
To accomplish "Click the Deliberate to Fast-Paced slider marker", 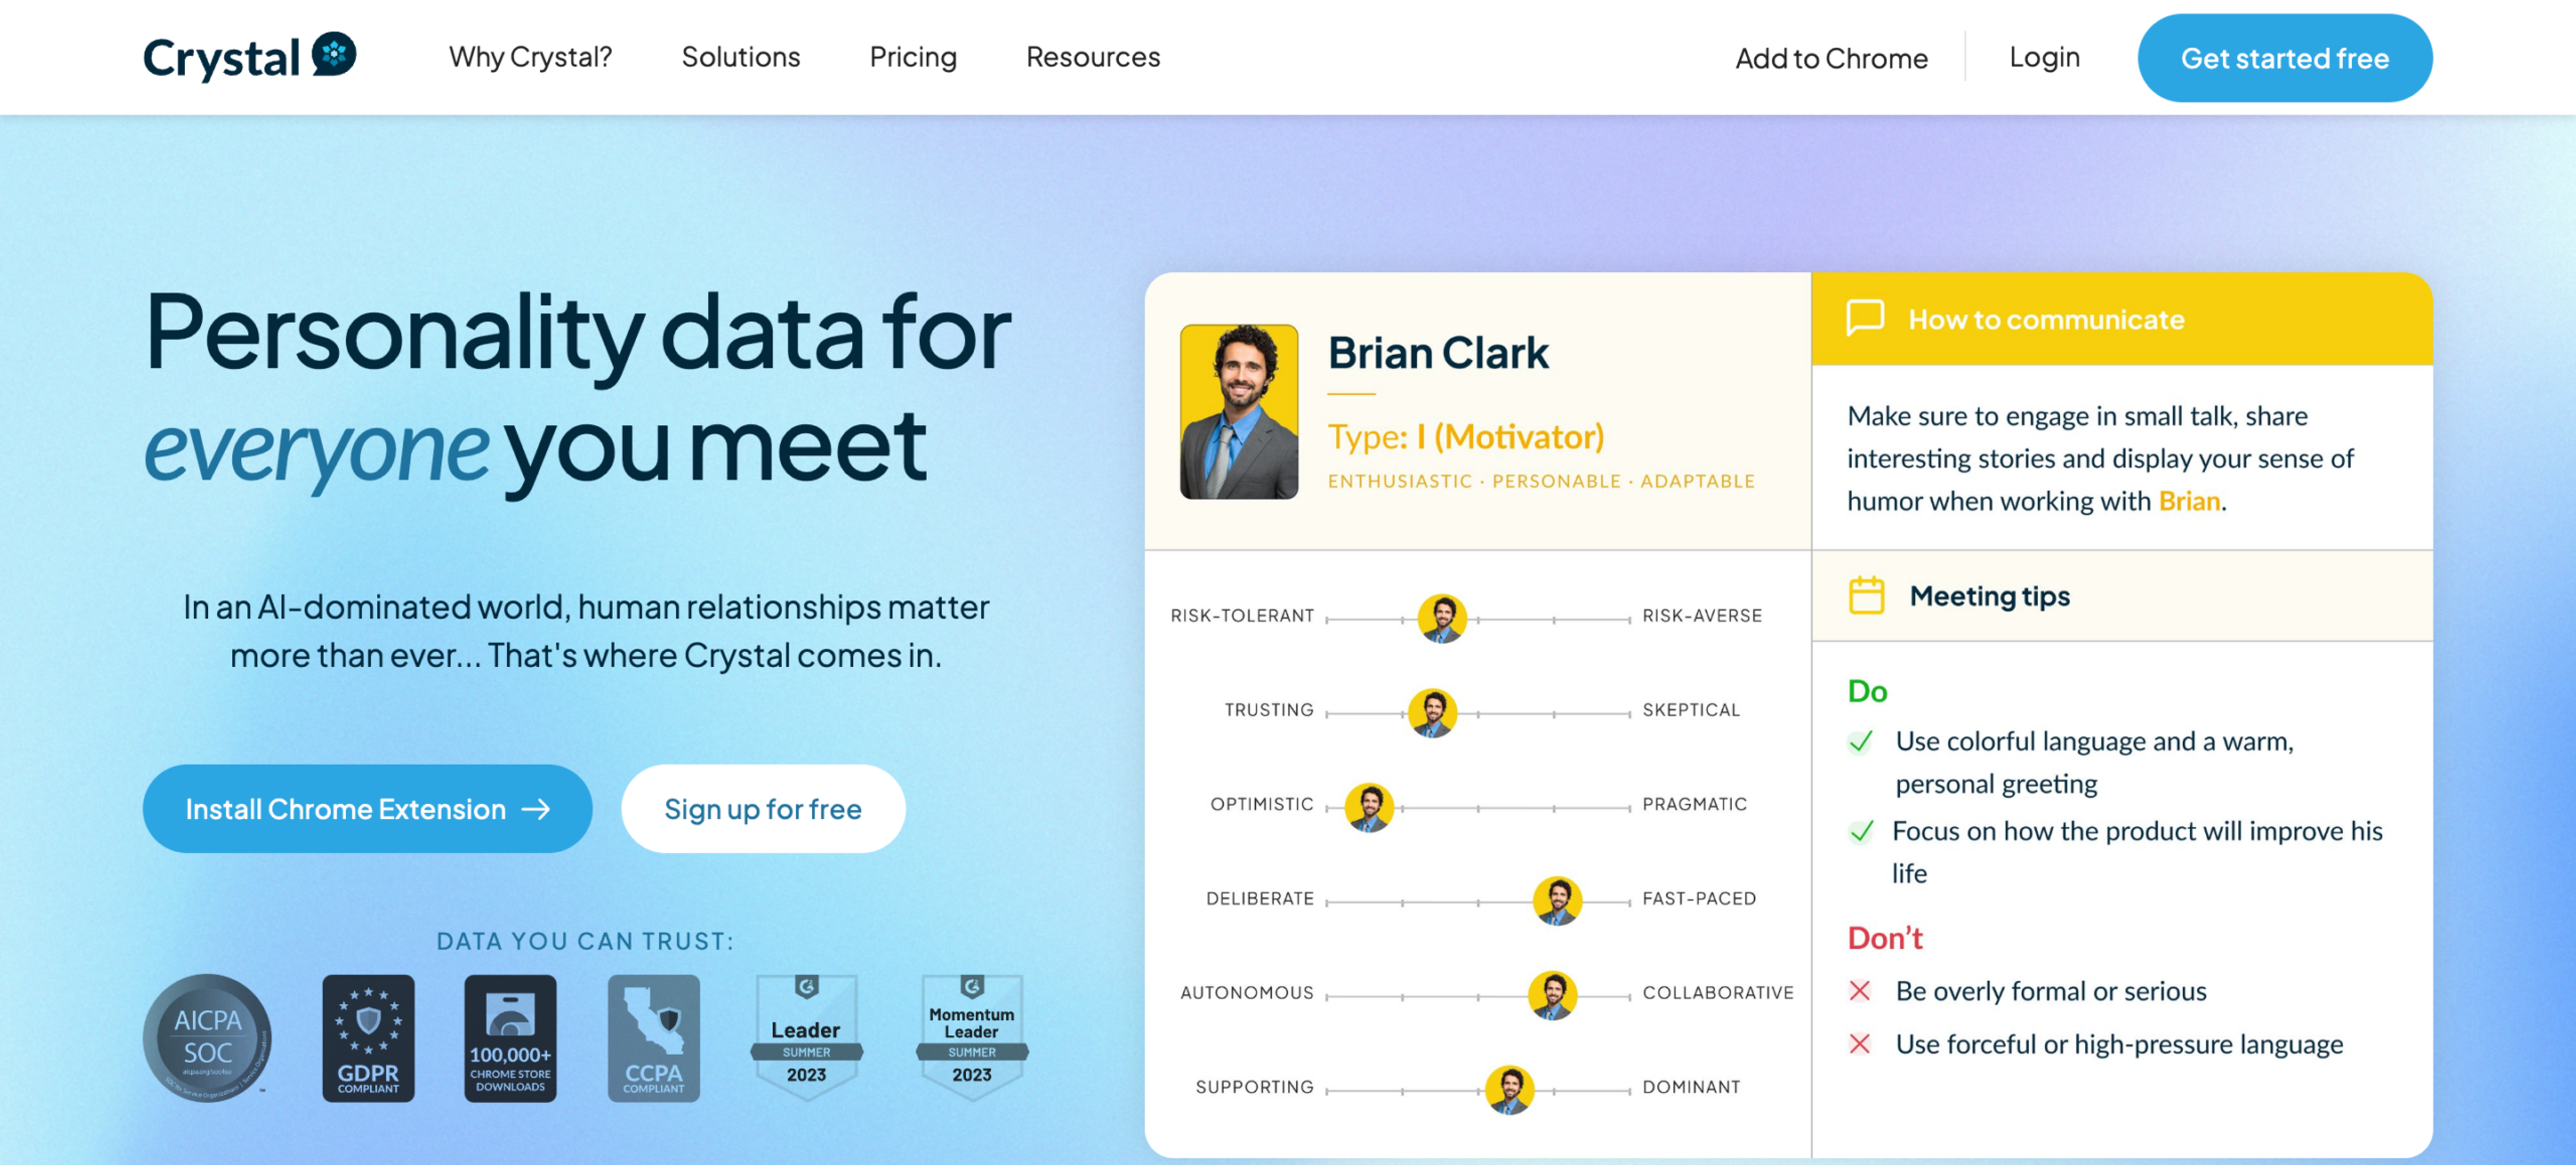I will [x=1557, y=901].
